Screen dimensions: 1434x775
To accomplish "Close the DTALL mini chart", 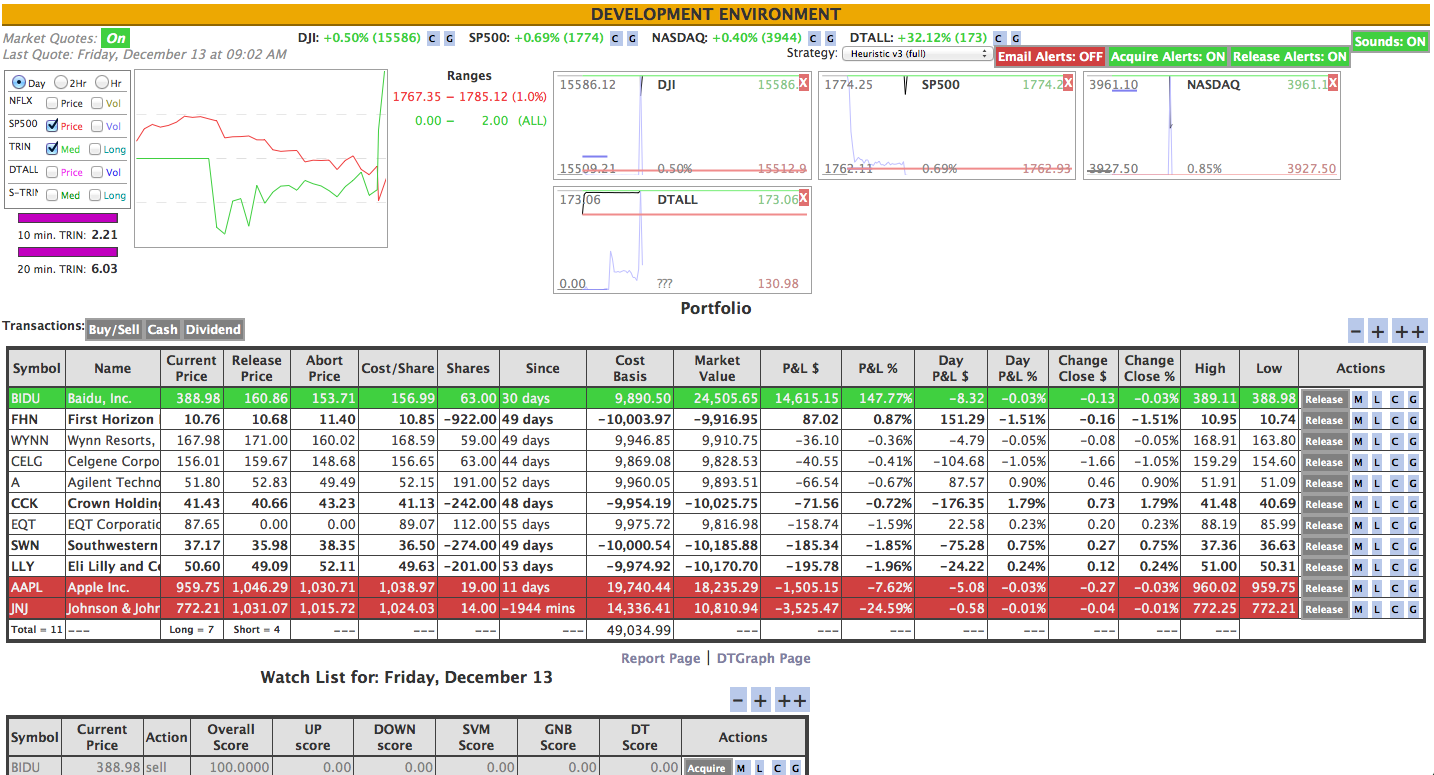I will coord(803,198).
